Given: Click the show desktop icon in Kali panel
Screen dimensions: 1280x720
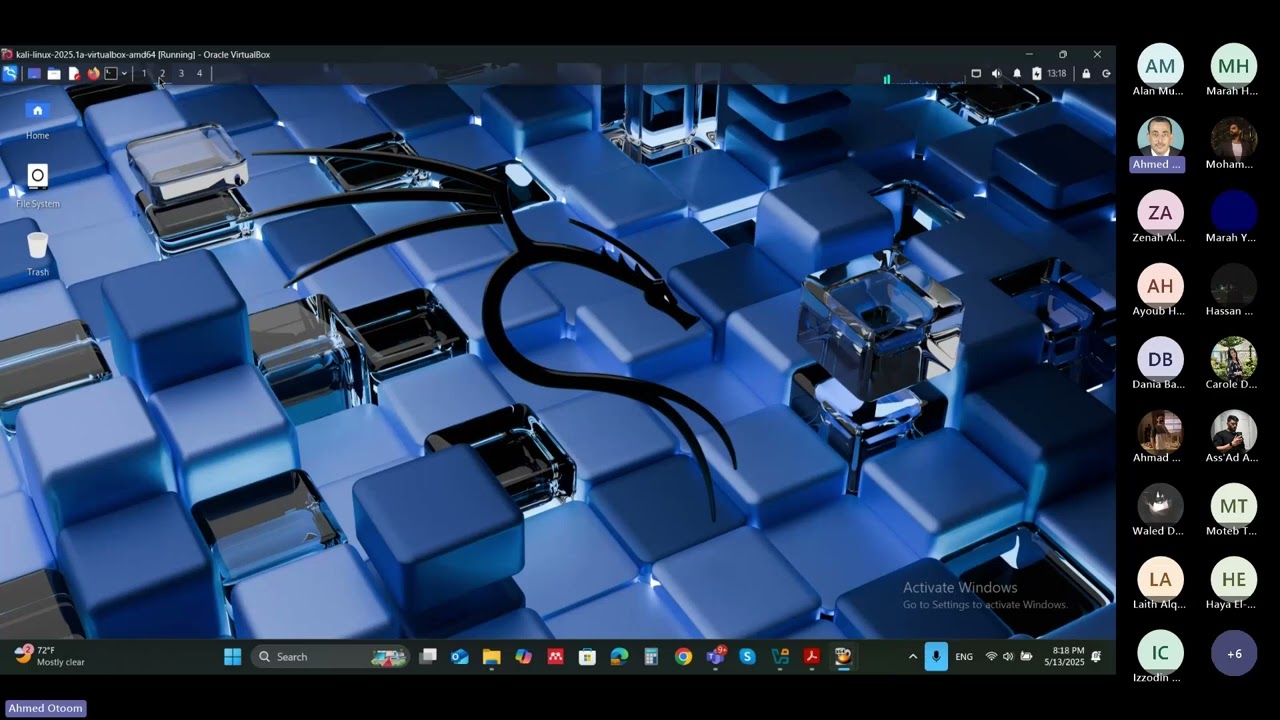Looking at the screenshot, I should tap(34, 73).
